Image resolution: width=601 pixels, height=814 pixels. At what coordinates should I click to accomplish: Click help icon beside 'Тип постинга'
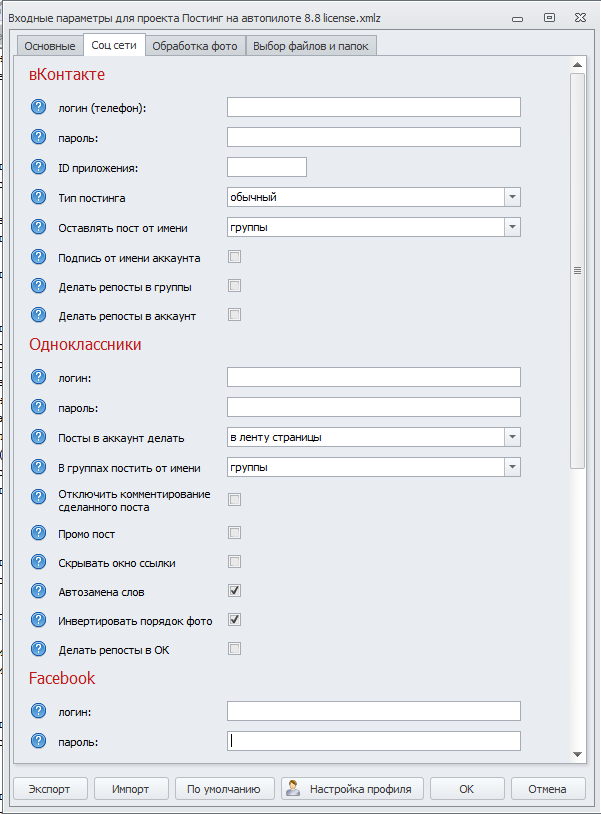tap(39, 197)
